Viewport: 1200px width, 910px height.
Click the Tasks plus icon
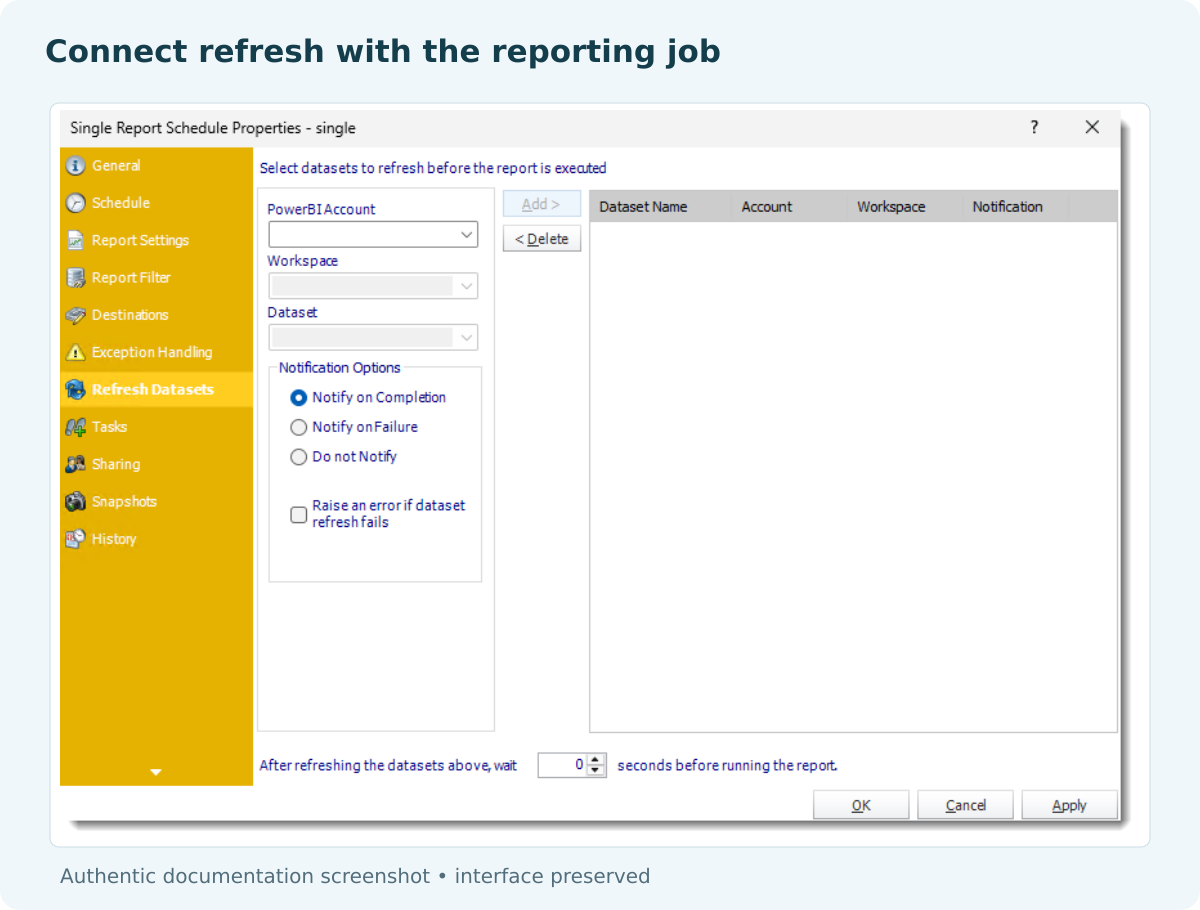(75, 427)
